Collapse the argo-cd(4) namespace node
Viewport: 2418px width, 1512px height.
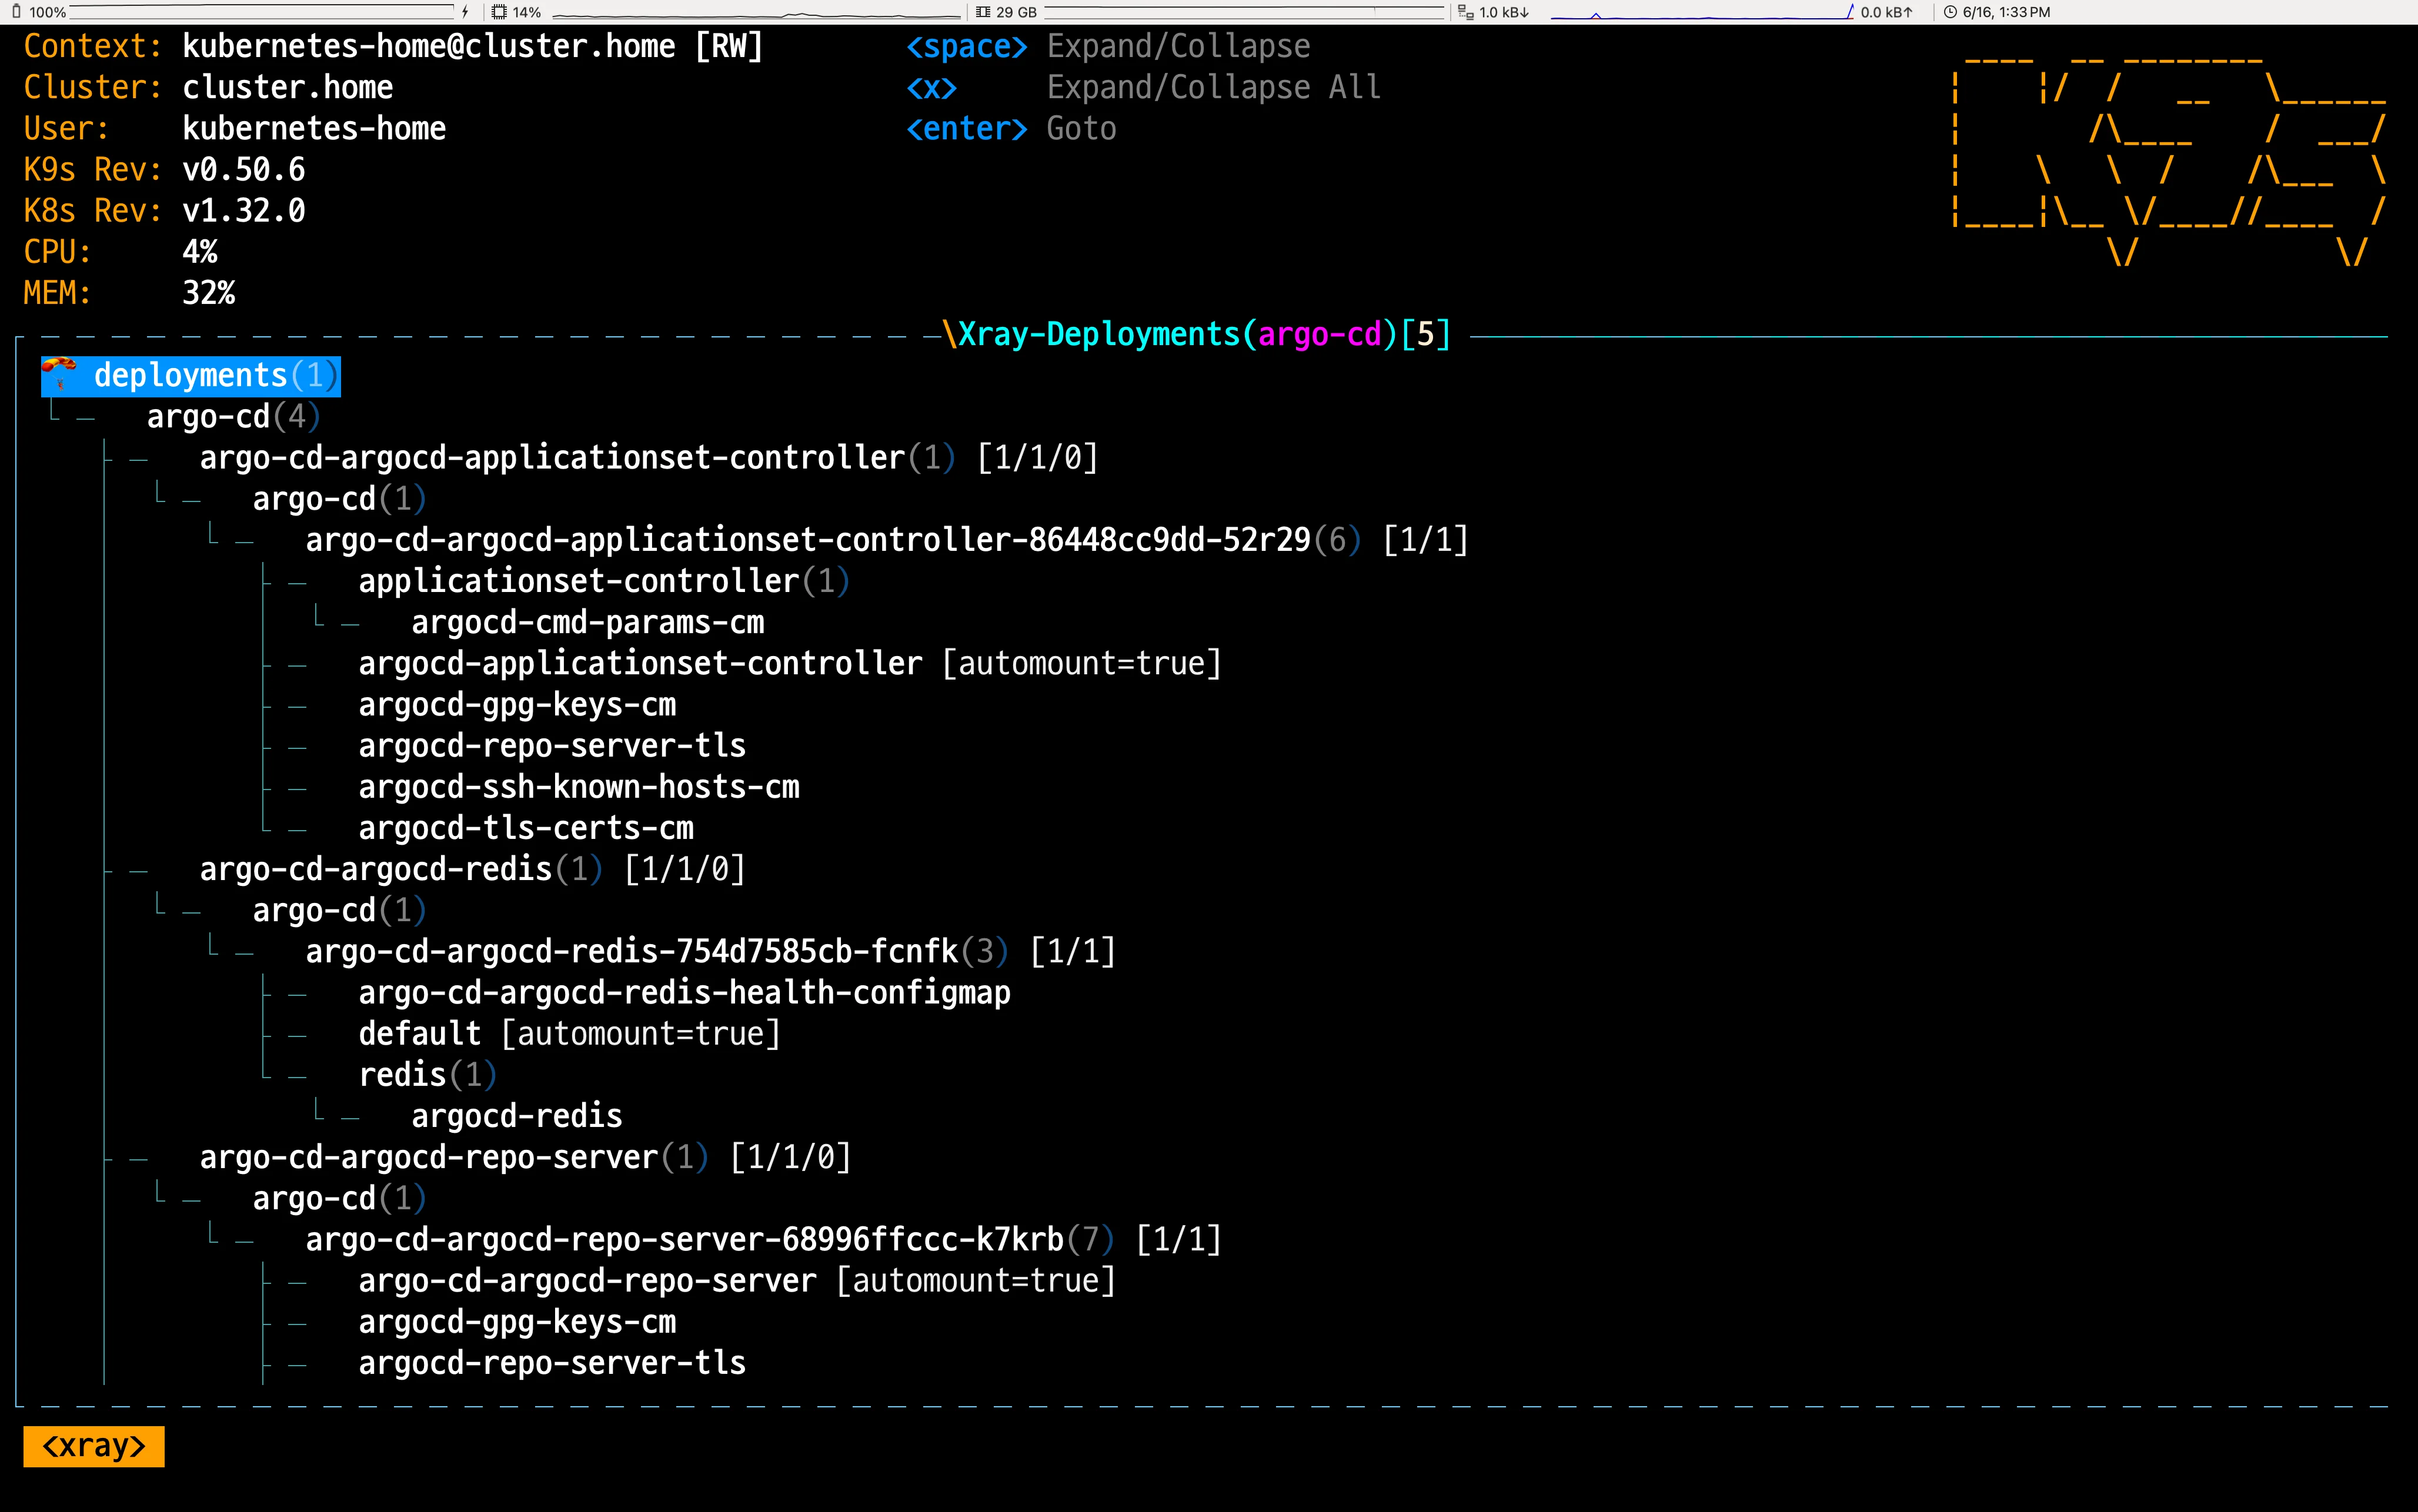click(x=232, y=416)
